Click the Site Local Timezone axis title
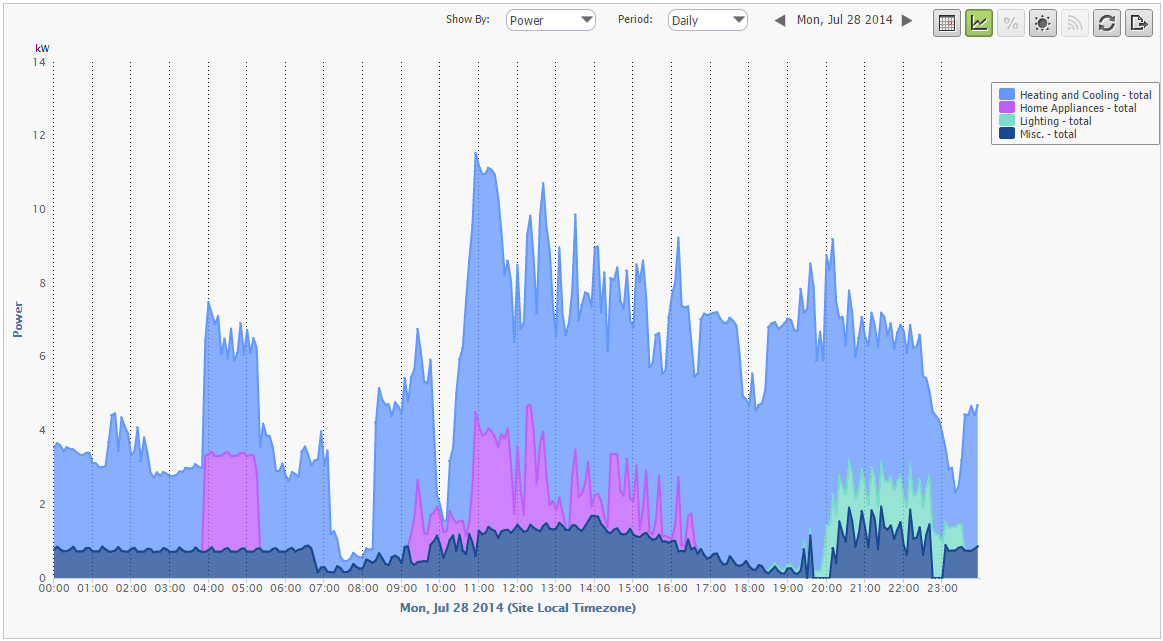Image resolution: width=1163 pixels, height=641 pixels. (x=517, y=608)
